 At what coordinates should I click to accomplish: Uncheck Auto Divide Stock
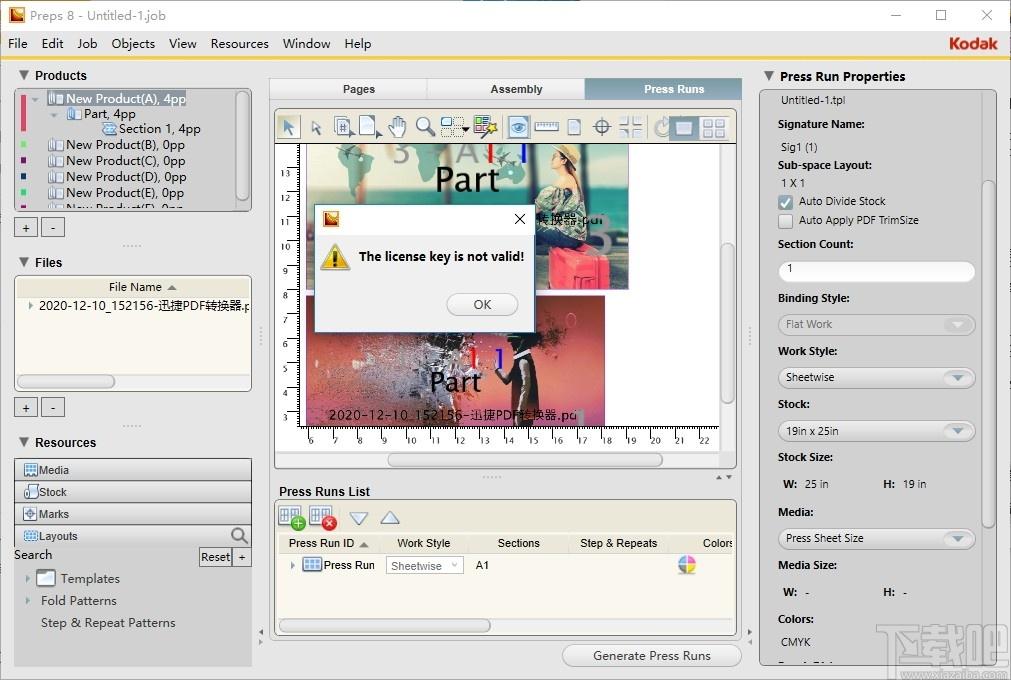(786, 202)
